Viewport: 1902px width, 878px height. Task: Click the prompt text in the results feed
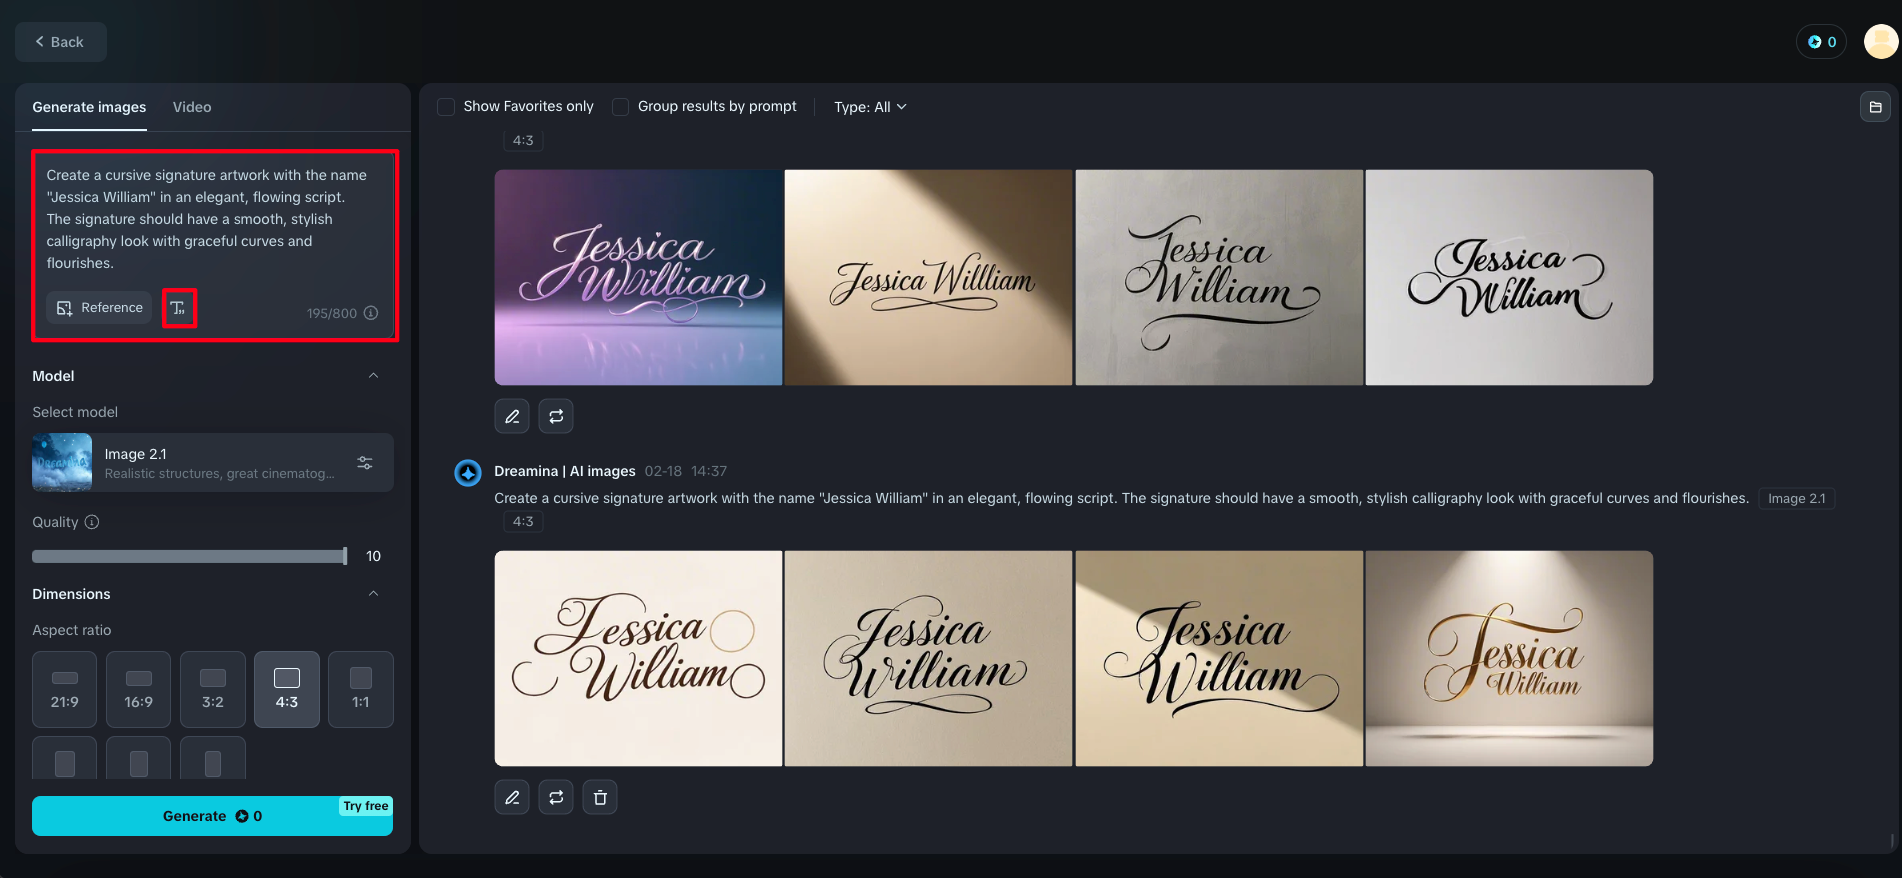tap(1121, 498)
